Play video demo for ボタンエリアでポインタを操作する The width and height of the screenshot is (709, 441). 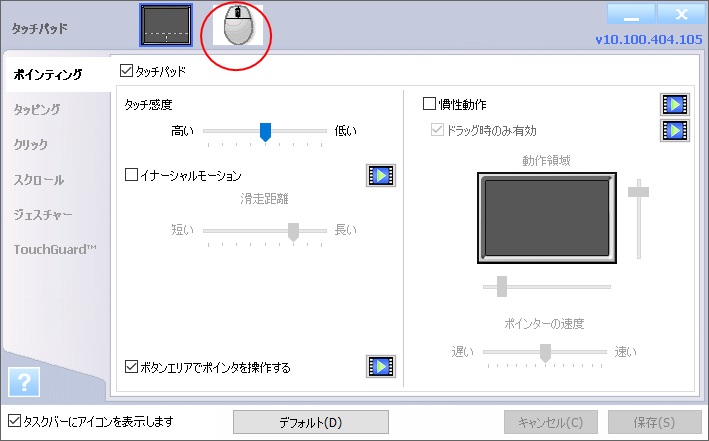pyautogui.click(x=381, y=366)
